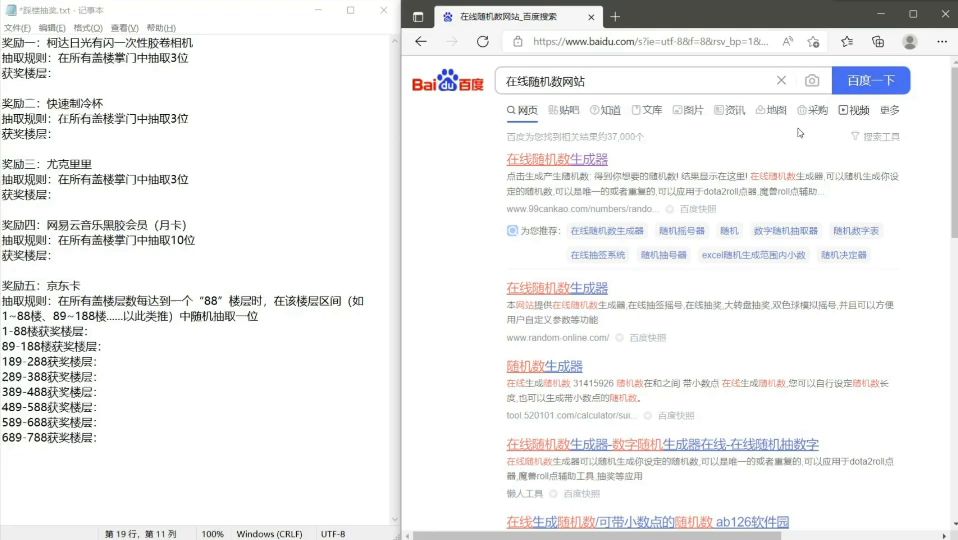The height and width of the screenshot is (540, 958).
Task: Refresh the Baidu search page
Action: click(483, 42)
